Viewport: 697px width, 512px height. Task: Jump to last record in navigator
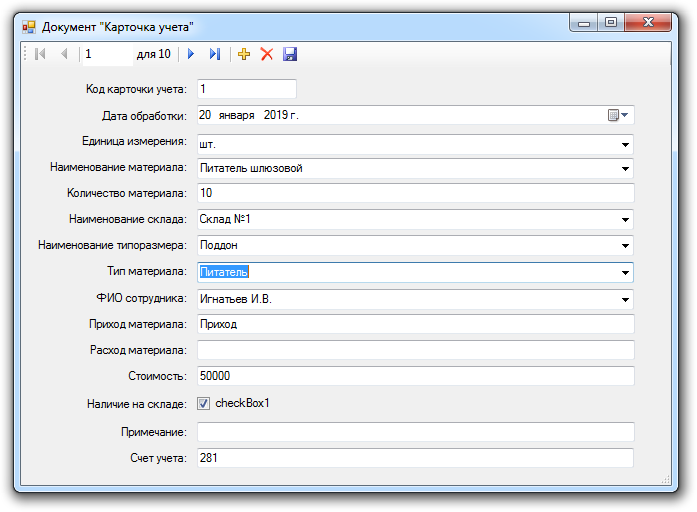(x=214, y=54)
